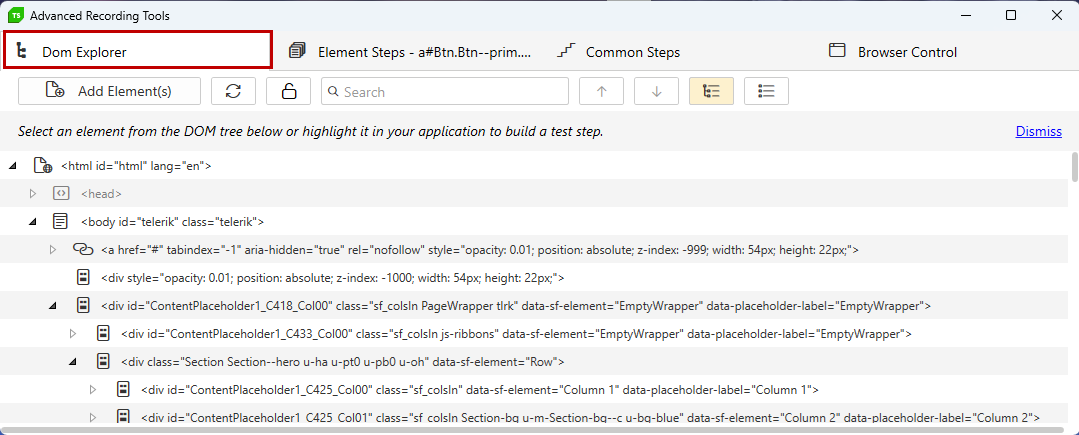Click the down arrow next-result button
Screen dimensions: 1079x435
point(656,91)
